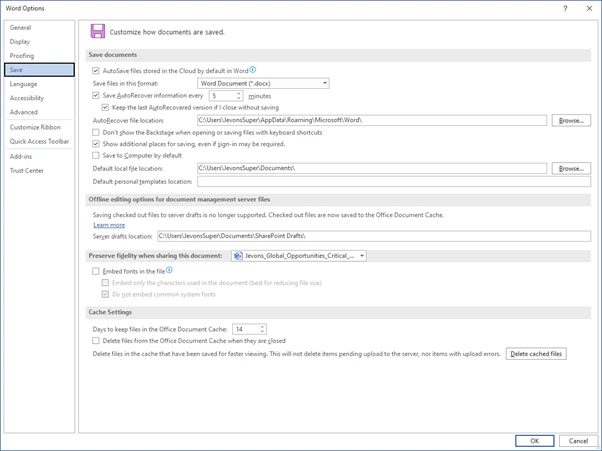Close the Word Options dialog

coord(589,8)
